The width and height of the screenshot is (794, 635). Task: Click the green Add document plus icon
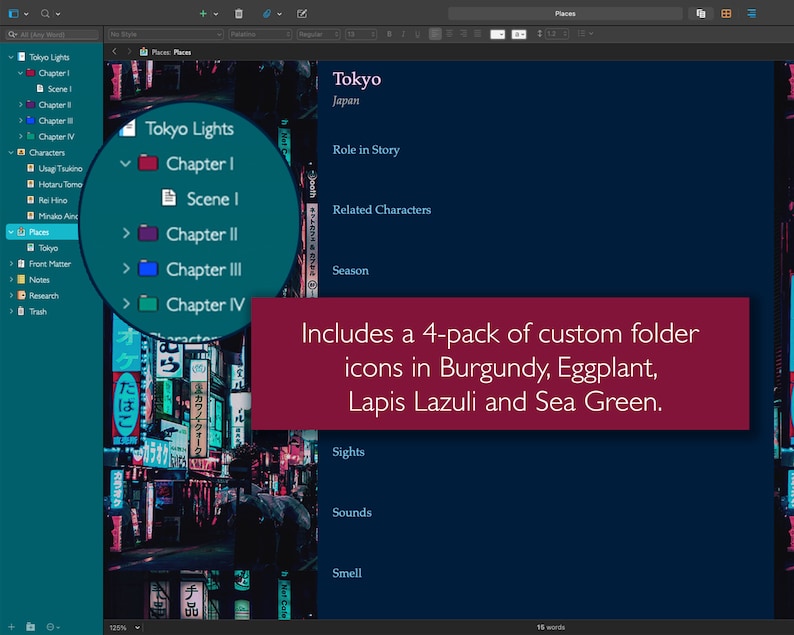[203, 14]
